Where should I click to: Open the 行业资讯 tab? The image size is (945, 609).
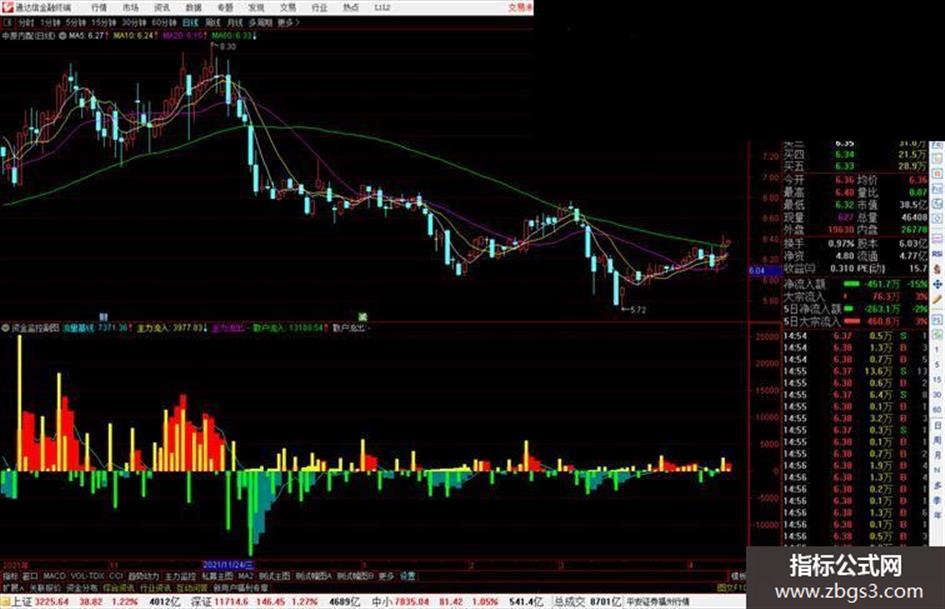click(x=155, y=587)
